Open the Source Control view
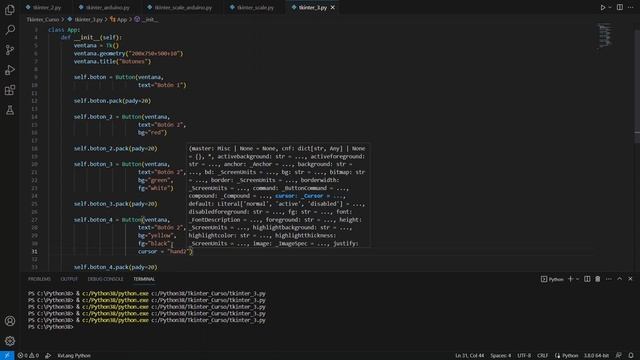Screen dimensions: 640x360 click(10, 50)
